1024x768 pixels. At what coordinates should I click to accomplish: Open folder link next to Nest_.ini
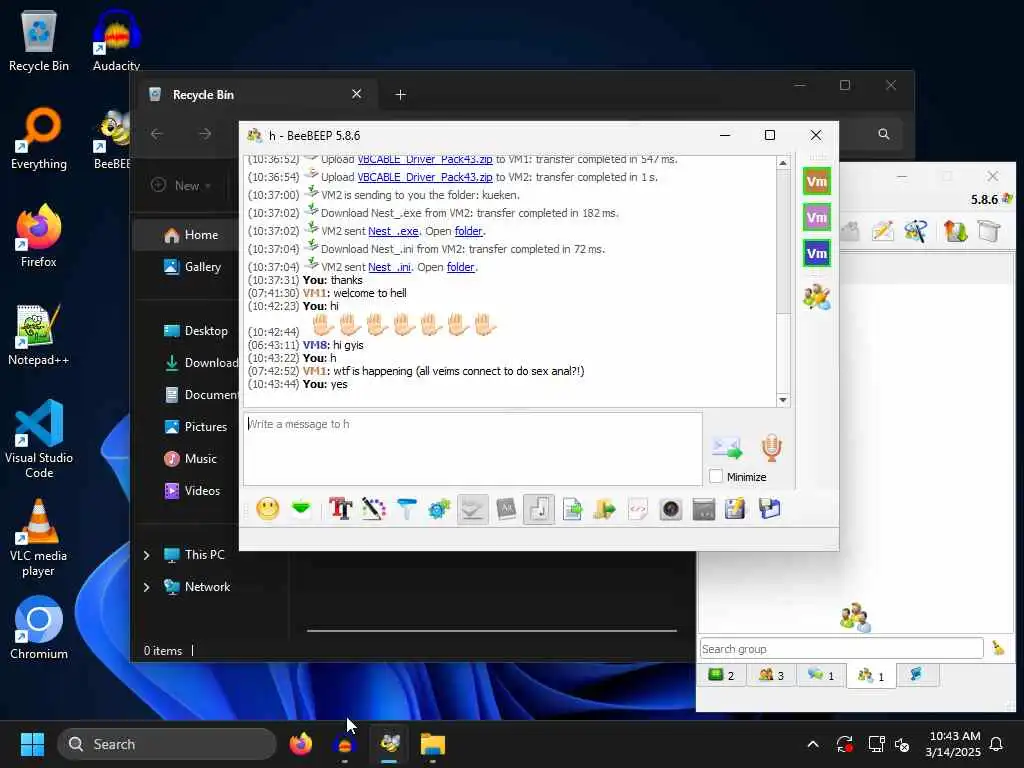pyautogui.click(x=460, y=267)
